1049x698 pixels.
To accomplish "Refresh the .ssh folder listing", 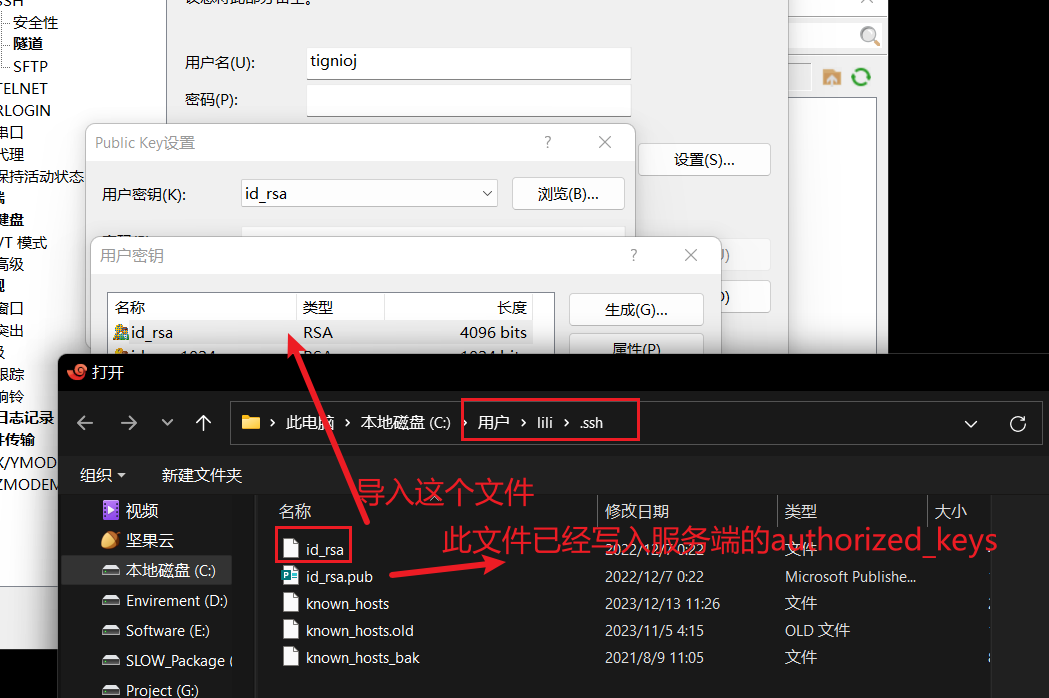I will [x=1018, y=423].
